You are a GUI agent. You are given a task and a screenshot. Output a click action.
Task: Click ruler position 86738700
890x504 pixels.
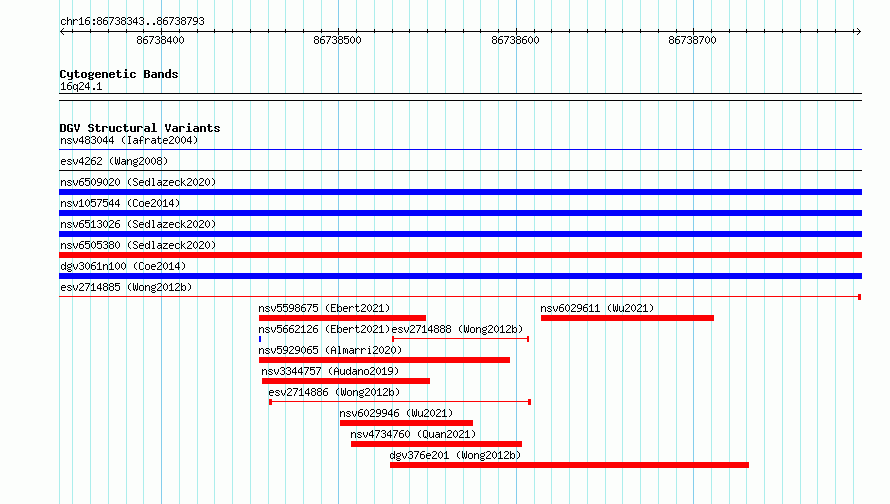tap(692, 40)
